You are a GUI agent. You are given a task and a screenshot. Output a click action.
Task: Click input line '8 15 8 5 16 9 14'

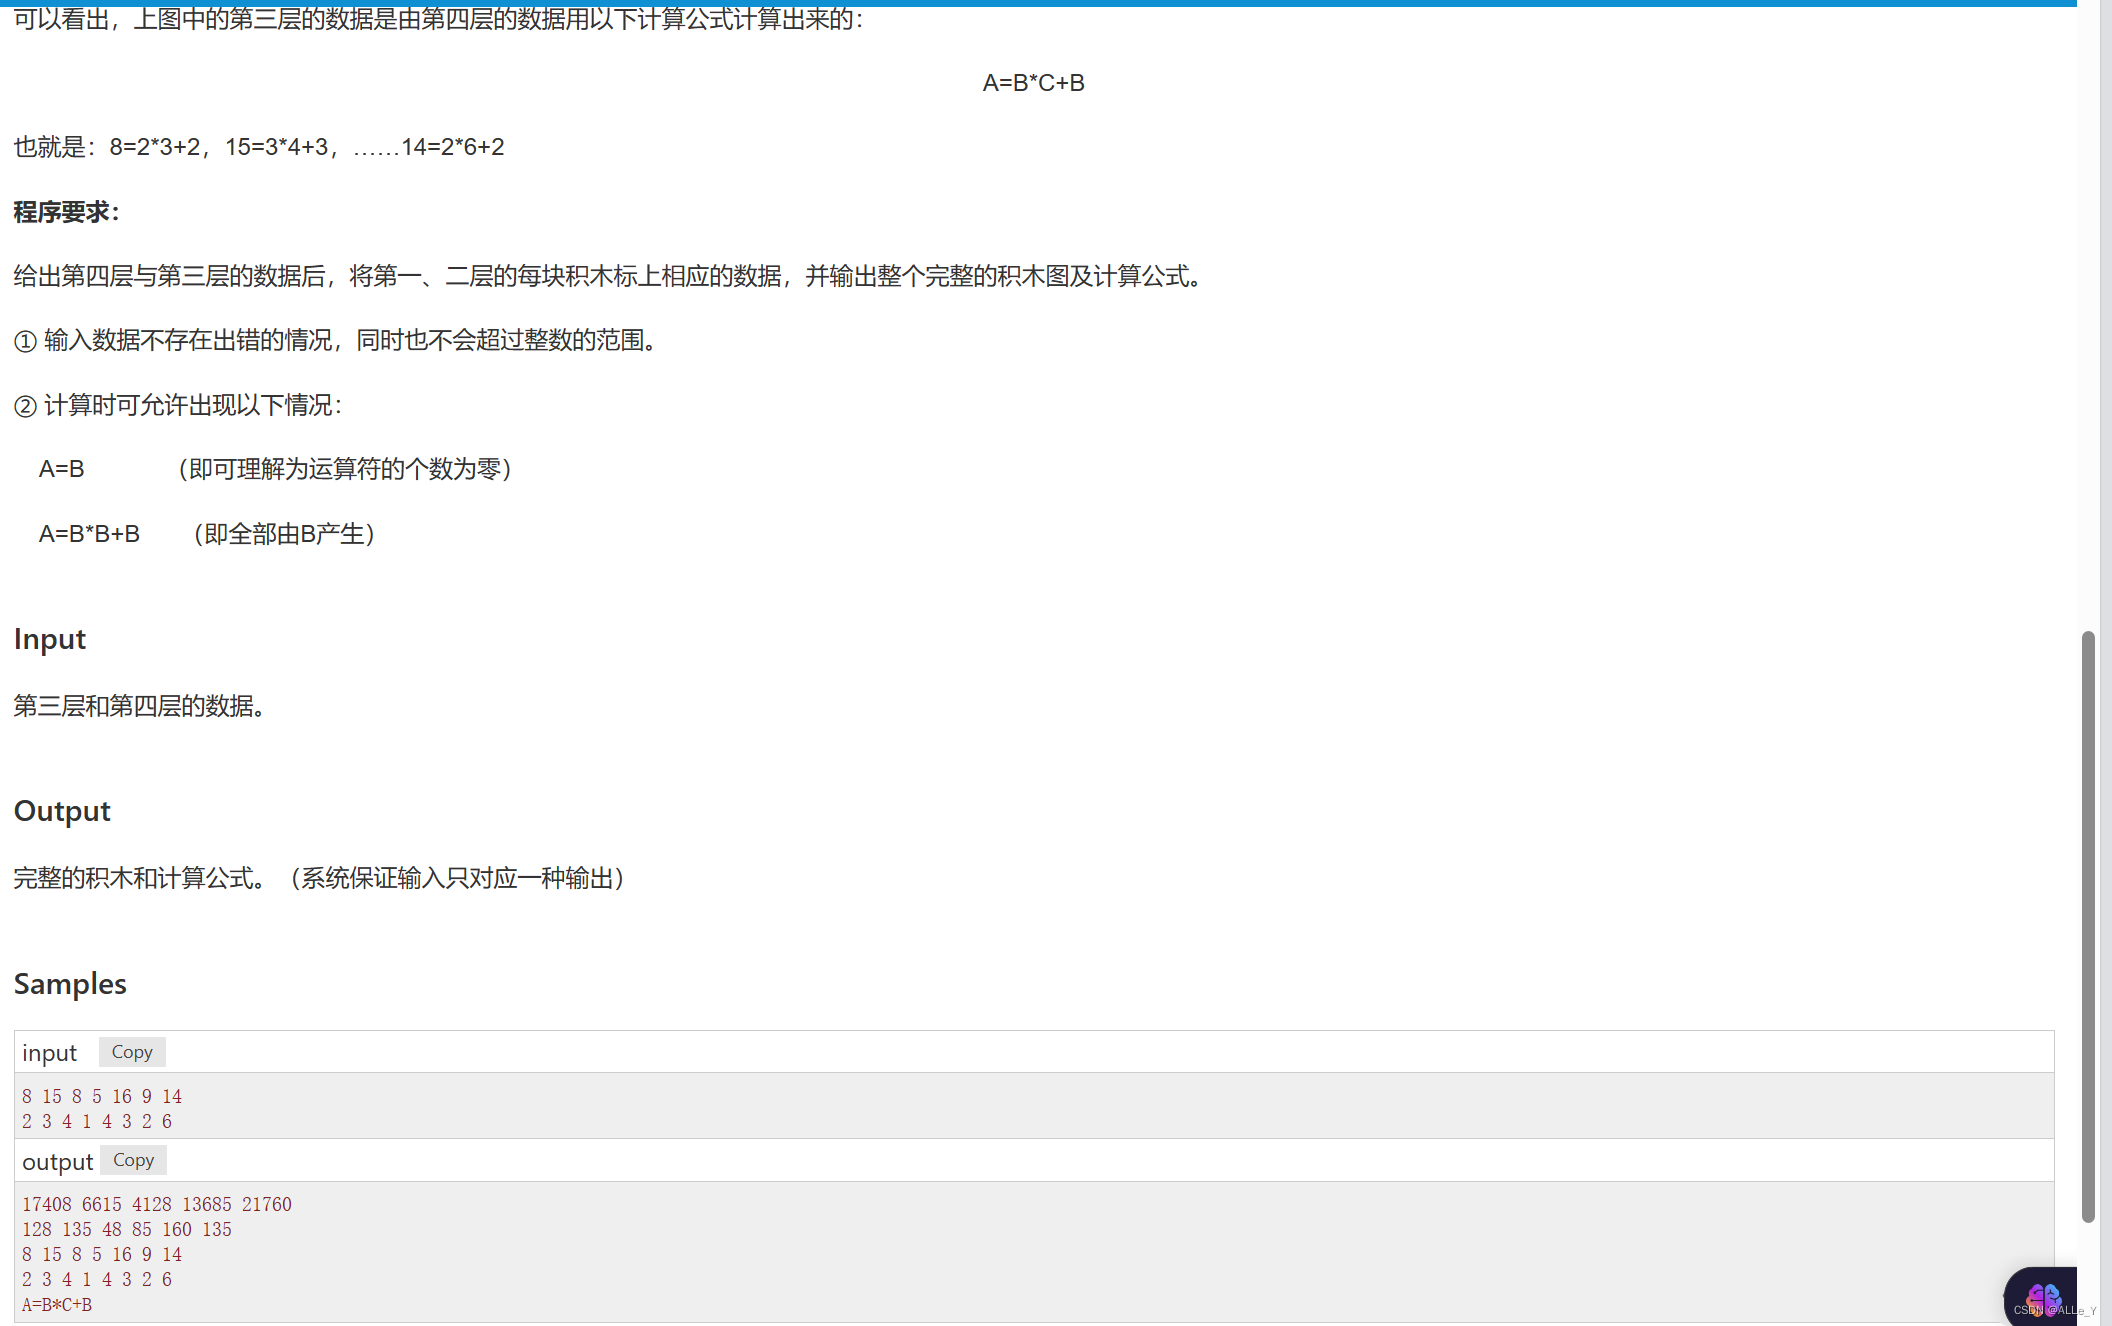pos(102,1097)
